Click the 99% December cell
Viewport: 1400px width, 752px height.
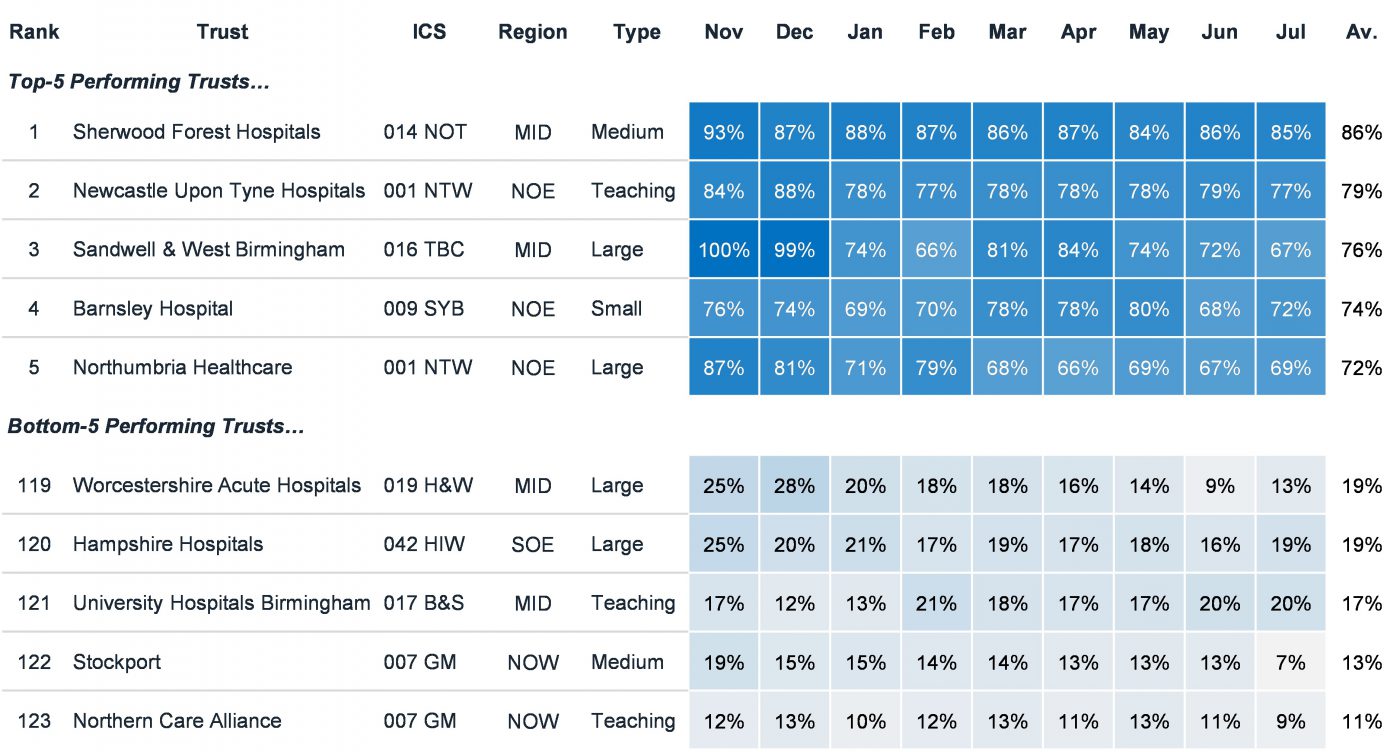pyautogui.click(x=795, y=250)
